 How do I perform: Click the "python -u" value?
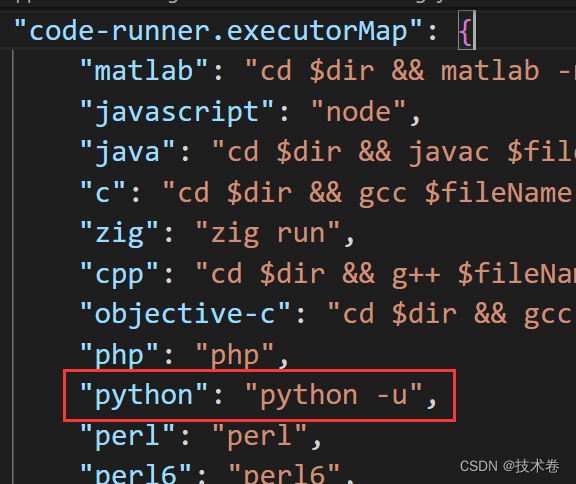tap(334, 395)
